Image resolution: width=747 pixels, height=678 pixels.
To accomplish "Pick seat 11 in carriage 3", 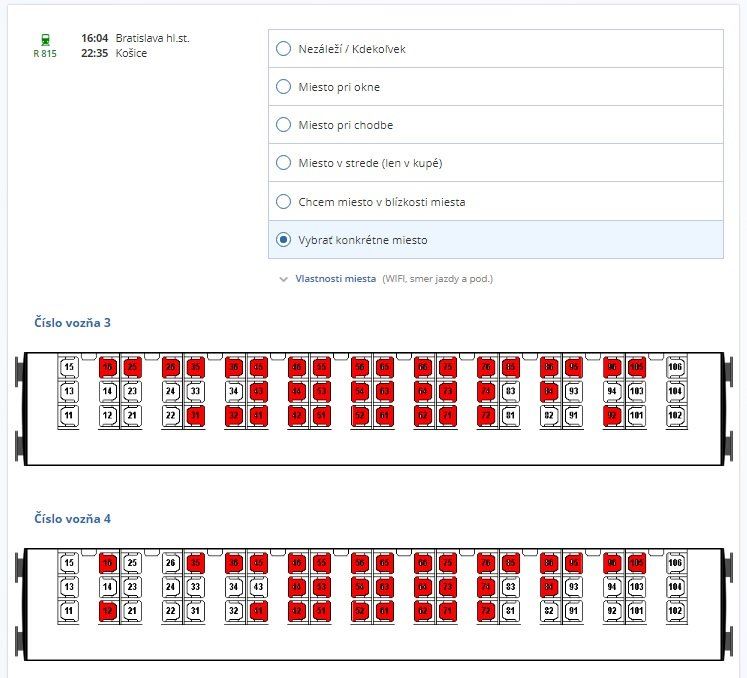I will (x=69, y=414).
